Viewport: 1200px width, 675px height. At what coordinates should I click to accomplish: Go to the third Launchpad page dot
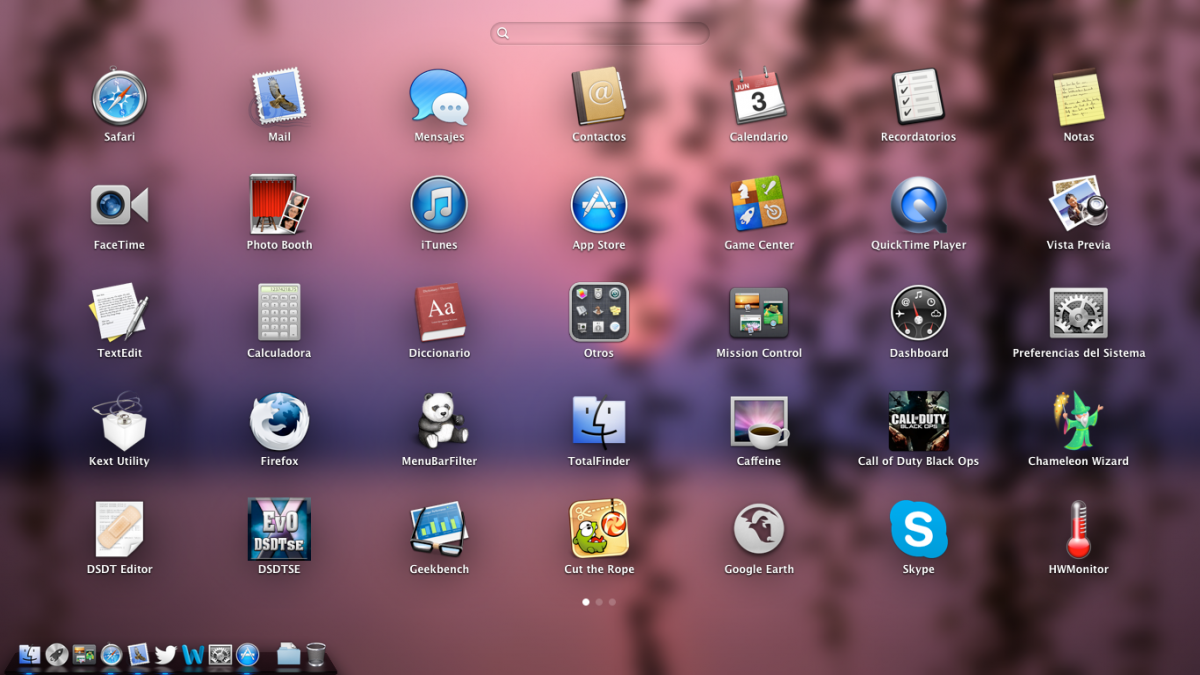(612, 602)
